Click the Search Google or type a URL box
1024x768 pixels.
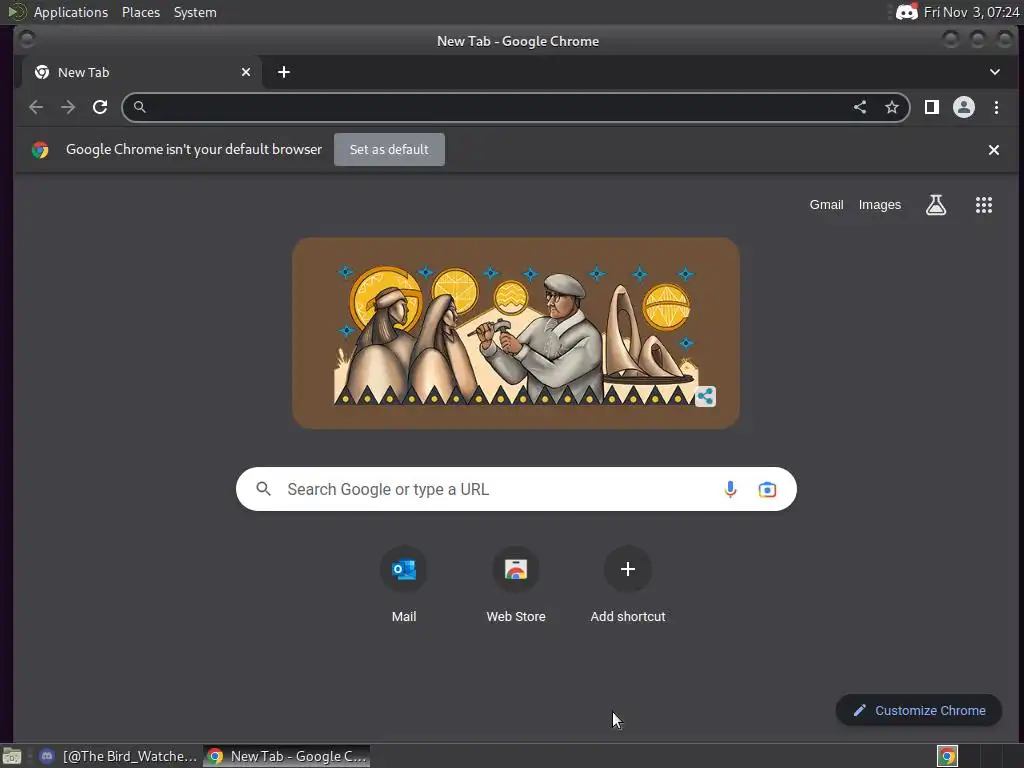click(x=516, y=489)
